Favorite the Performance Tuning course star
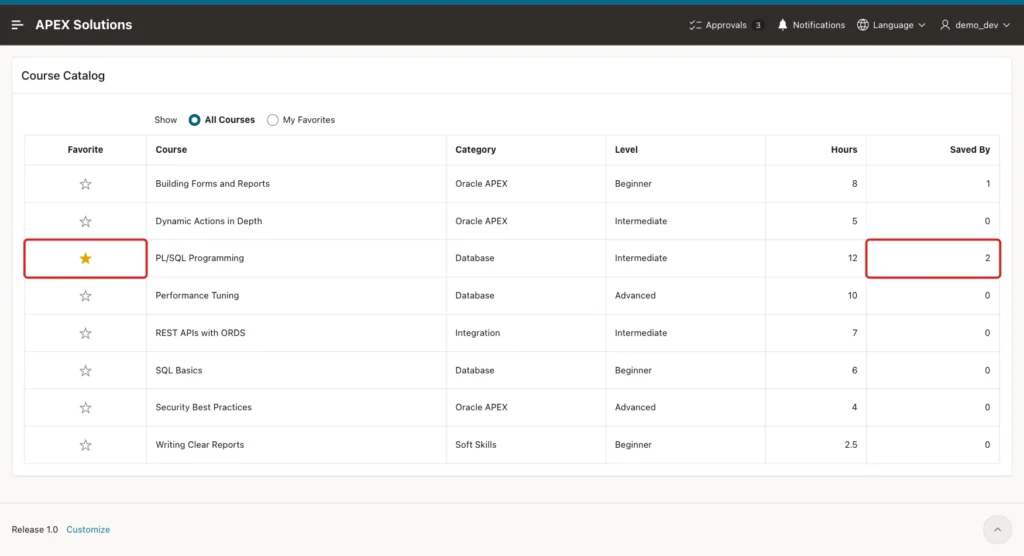The image size is (1024, 556). tap(86, 296)
